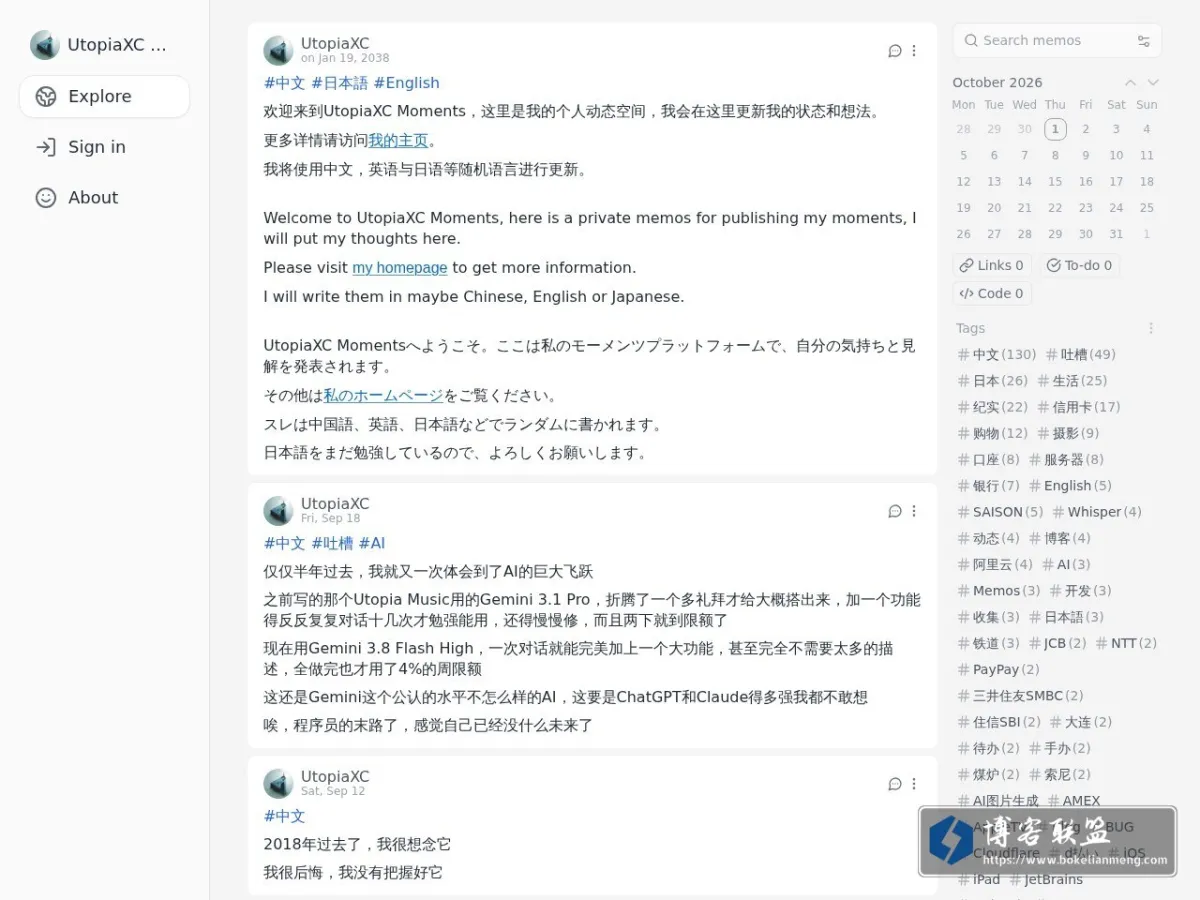The width and height of the screenshot is (1200, 900).
Task: Open more options on Fri, Sep 18 memo
Action: click(914, 511)
